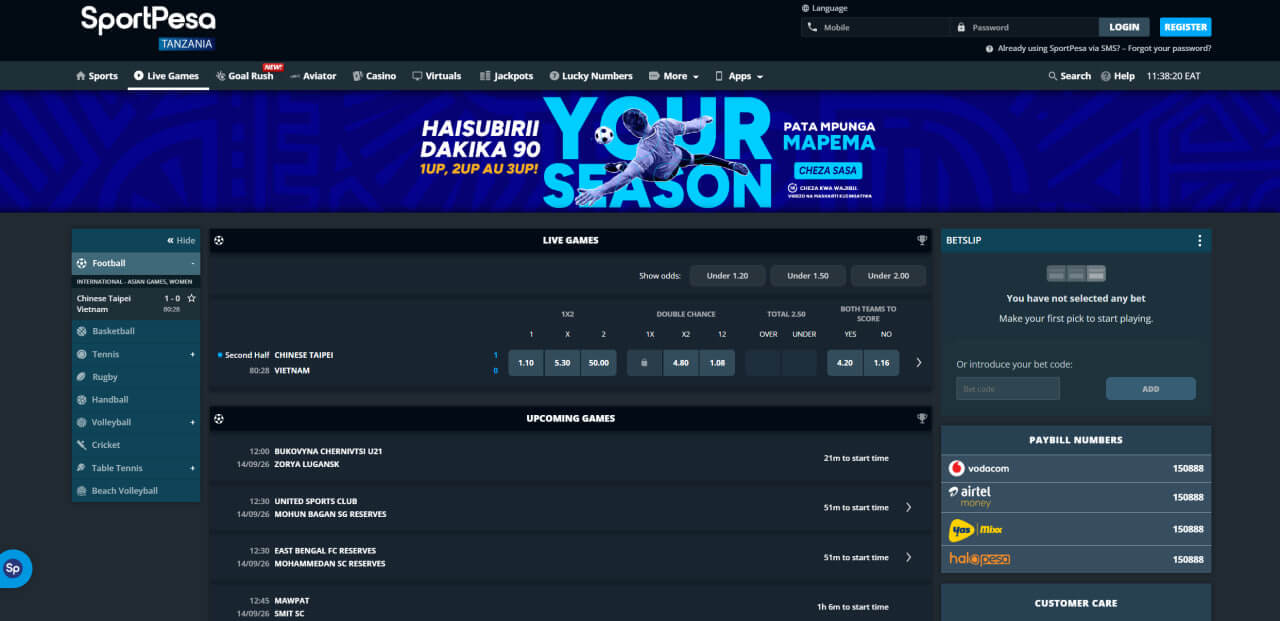Collapse the Football sport category
1280x621 pixels.
pyautogui.click(x=136, y=263)
